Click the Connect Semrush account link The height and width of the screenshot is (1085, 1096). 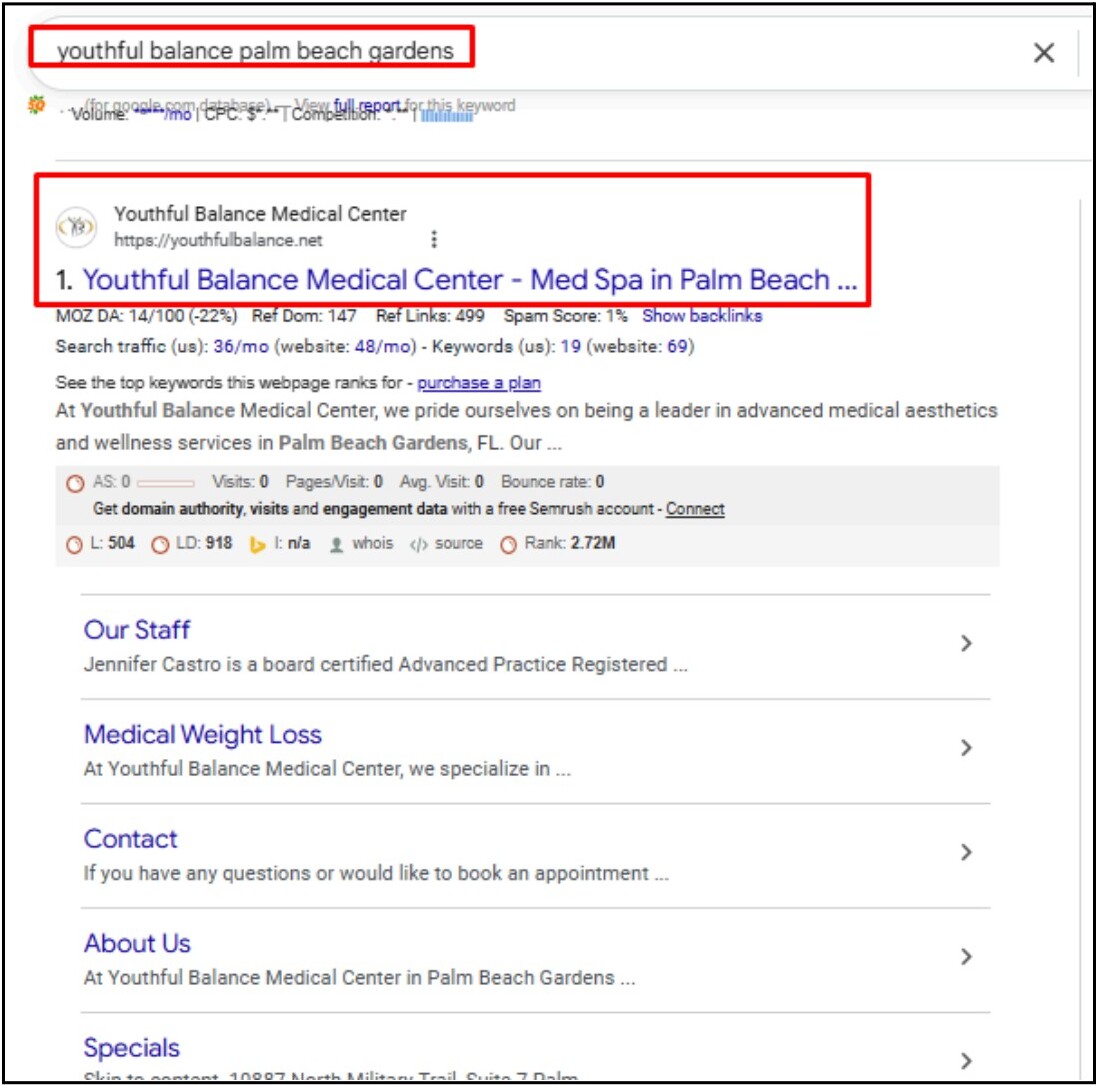click(x=695, y=509)
